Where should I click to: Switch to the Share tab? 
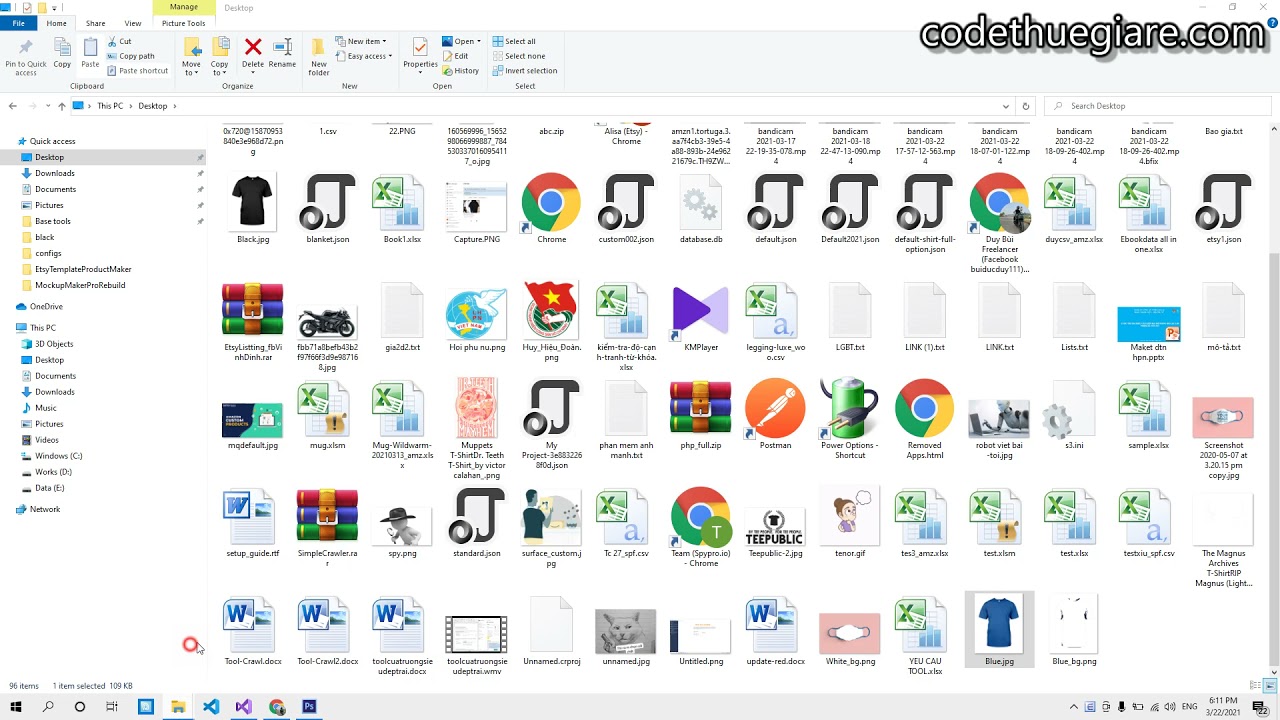click(95, 23)
